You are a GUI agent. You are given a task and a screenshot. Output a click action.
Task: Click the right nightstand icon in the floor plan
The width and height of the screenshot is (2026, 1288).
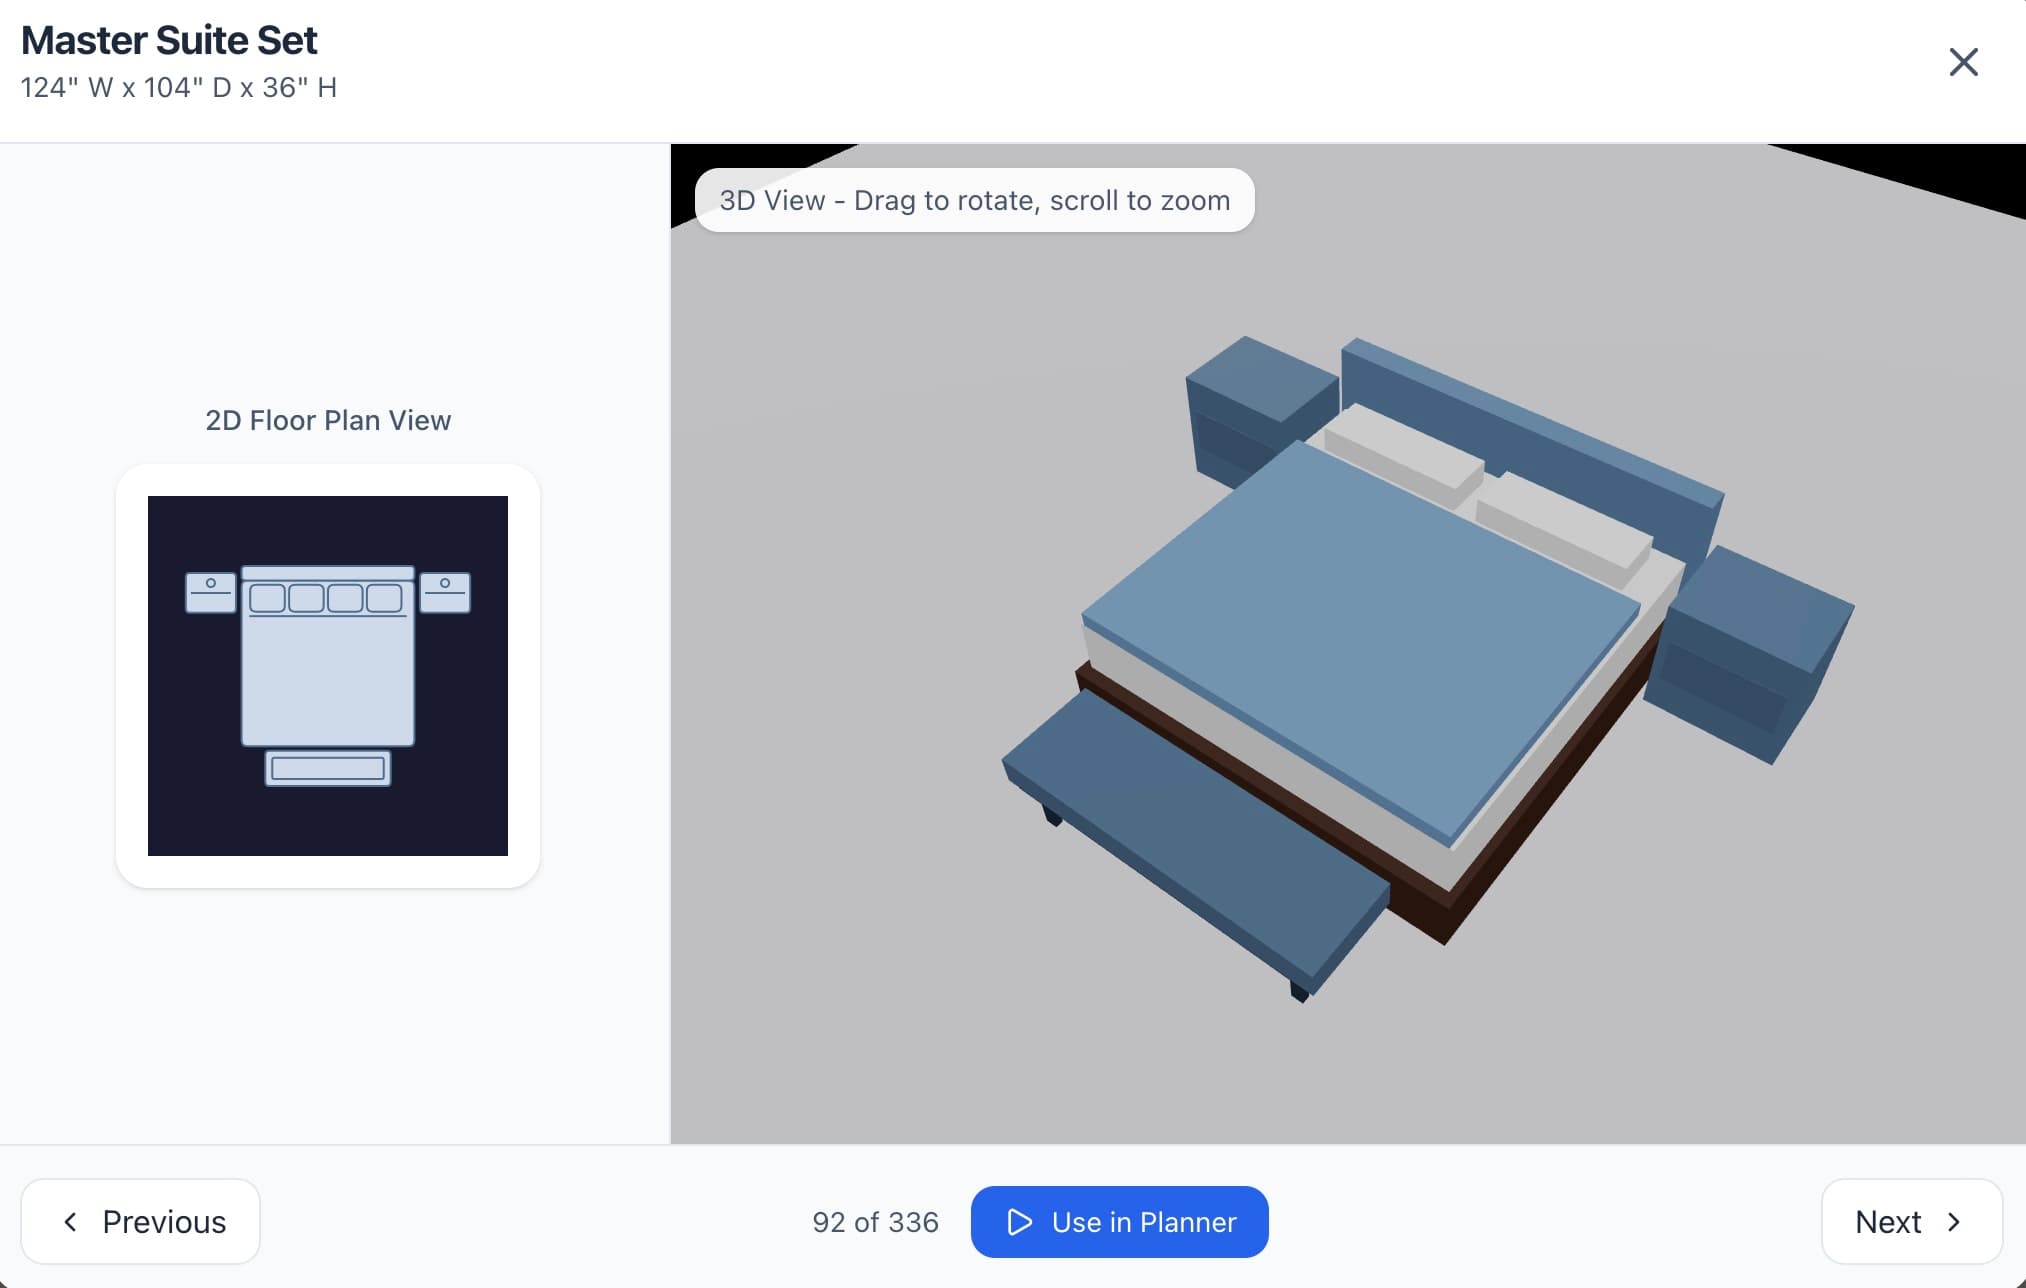445,590
